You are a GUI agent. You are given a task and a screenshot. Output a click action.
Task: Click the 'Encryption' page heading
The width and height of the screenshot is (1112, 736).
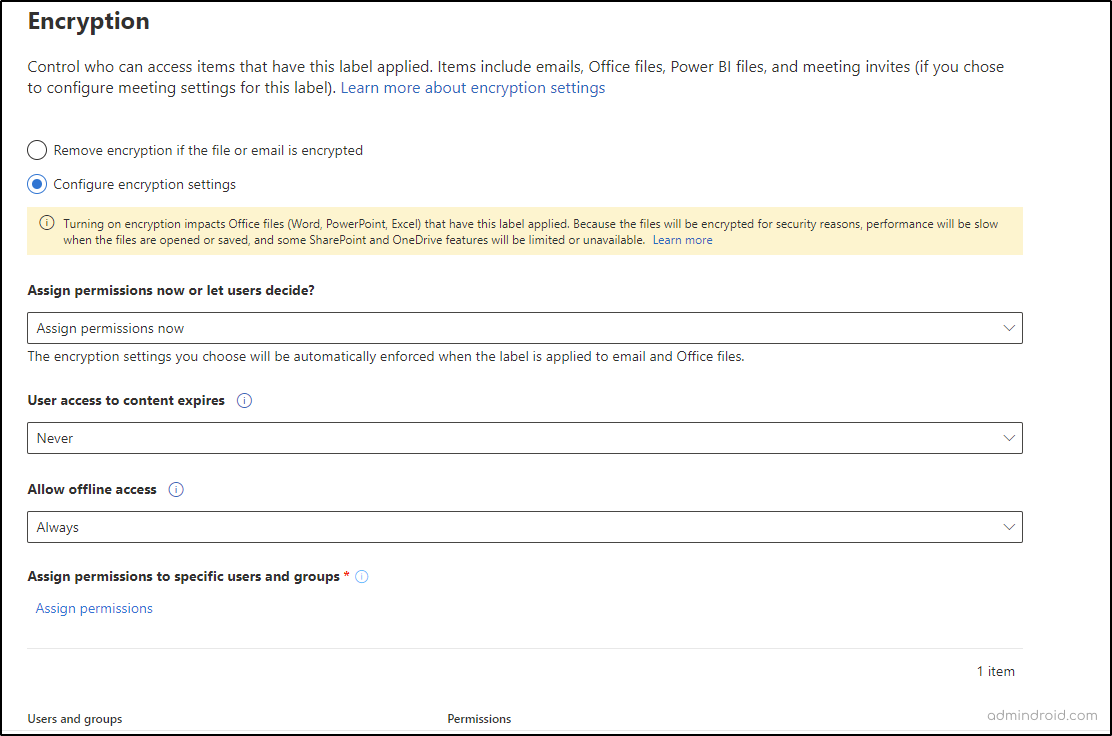click(89, 21)
